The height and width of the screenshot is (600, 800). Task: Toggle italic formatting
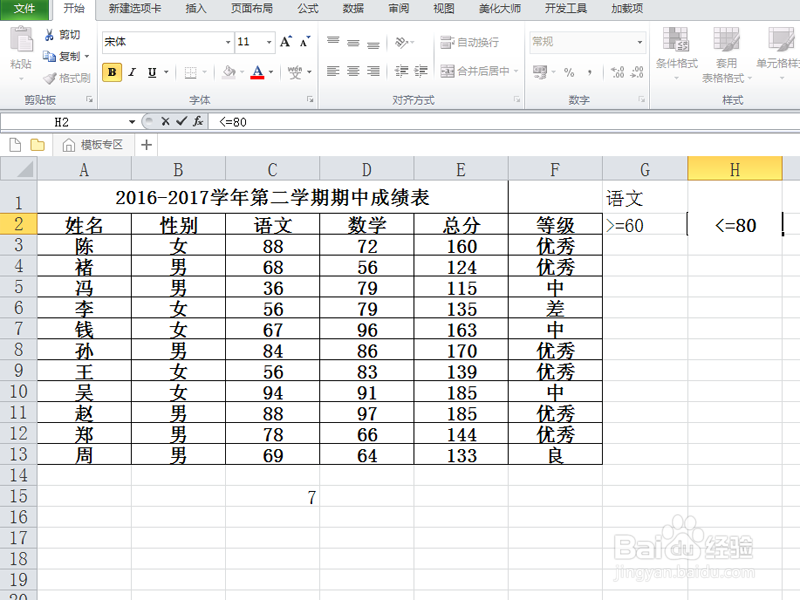click(133, 72)
